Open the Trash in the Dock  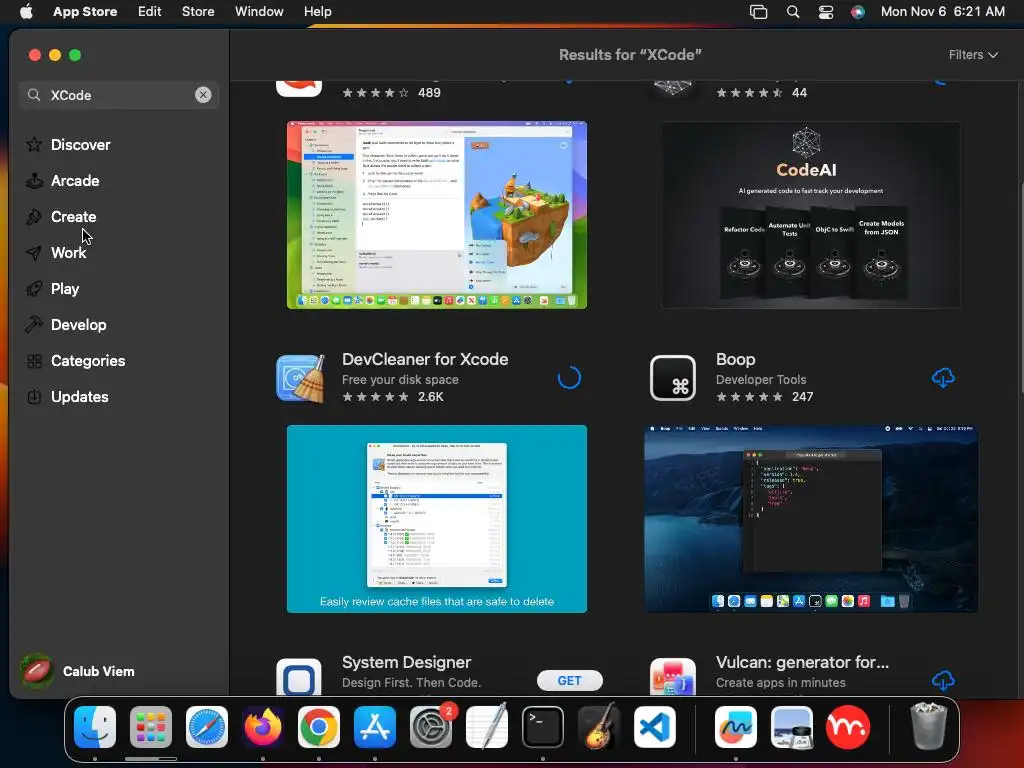coord(929,726)
